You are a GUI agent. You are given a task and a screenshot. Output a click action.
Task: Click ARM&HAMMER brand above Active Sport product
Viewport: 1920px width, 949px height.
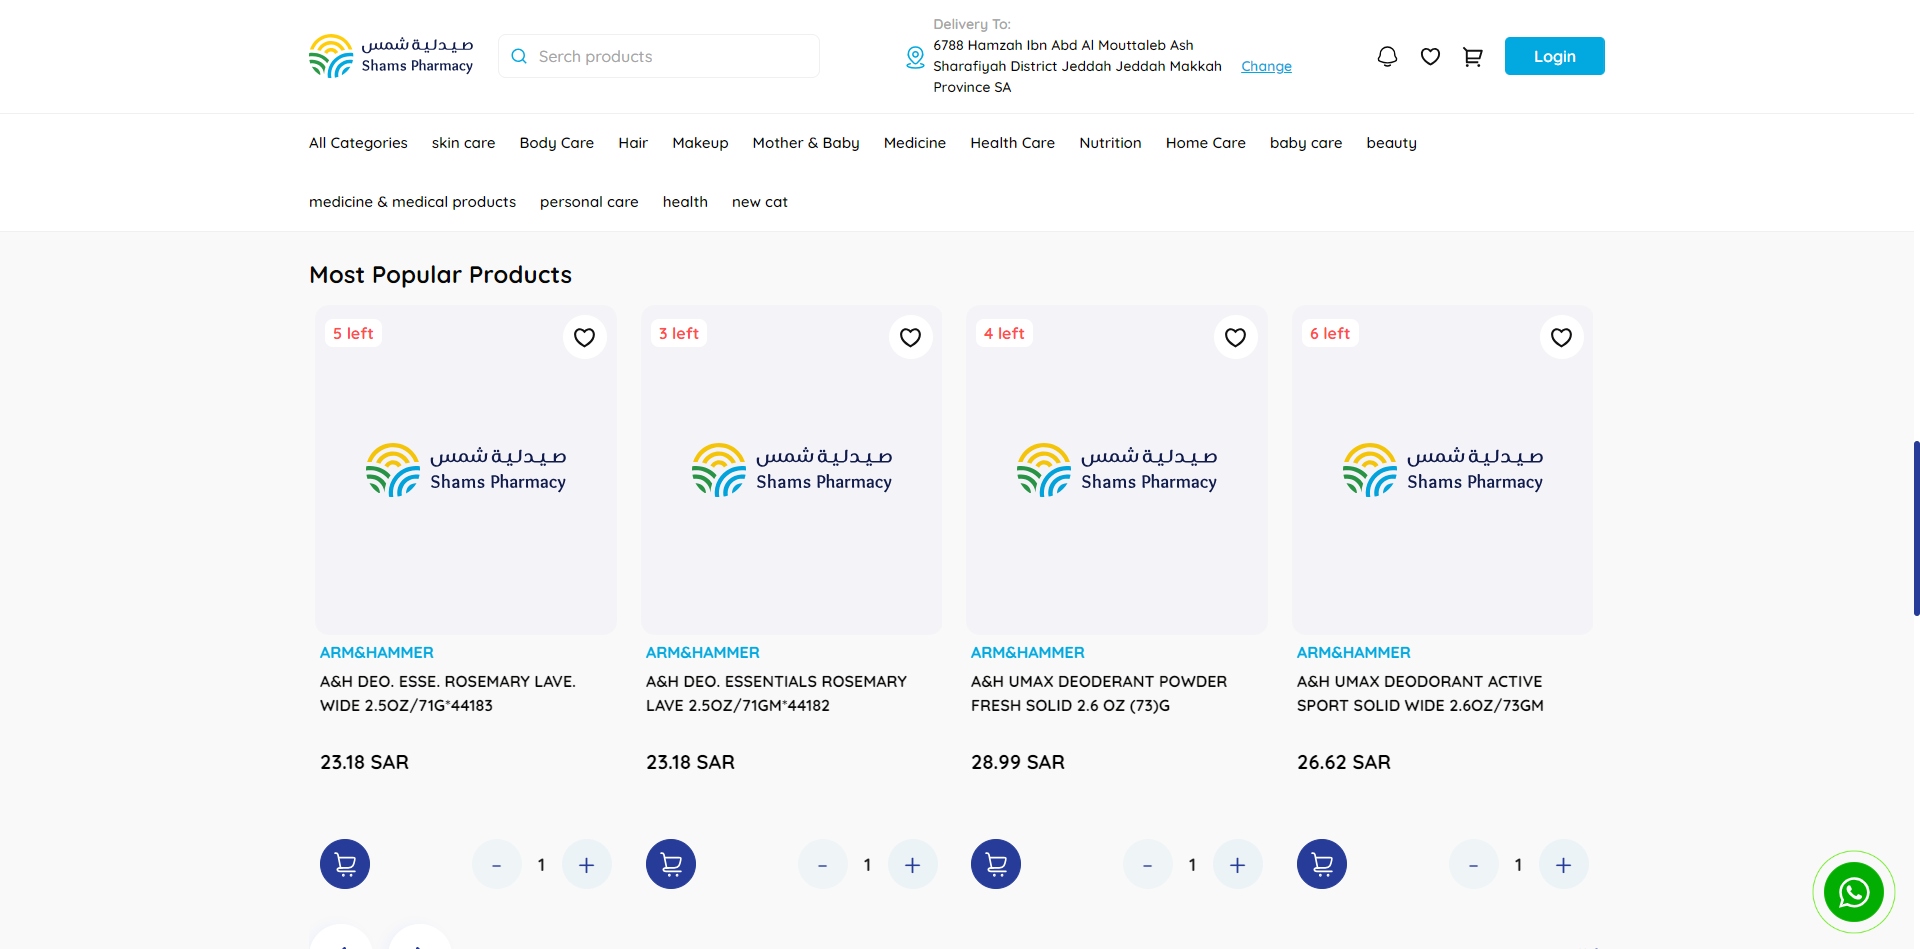tap(1354, 652)
